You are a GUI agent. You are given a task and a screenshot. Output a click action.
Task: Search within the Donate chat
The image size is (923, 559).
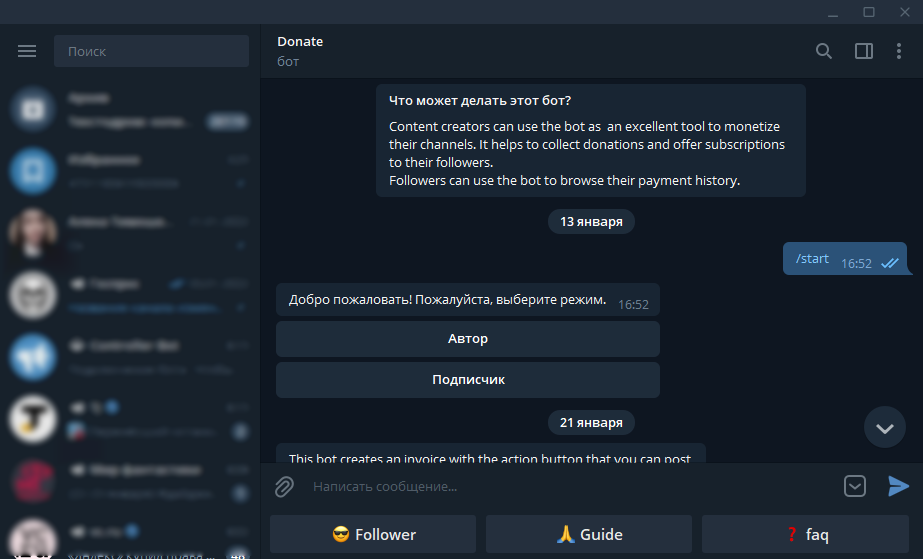click(824, 51)
